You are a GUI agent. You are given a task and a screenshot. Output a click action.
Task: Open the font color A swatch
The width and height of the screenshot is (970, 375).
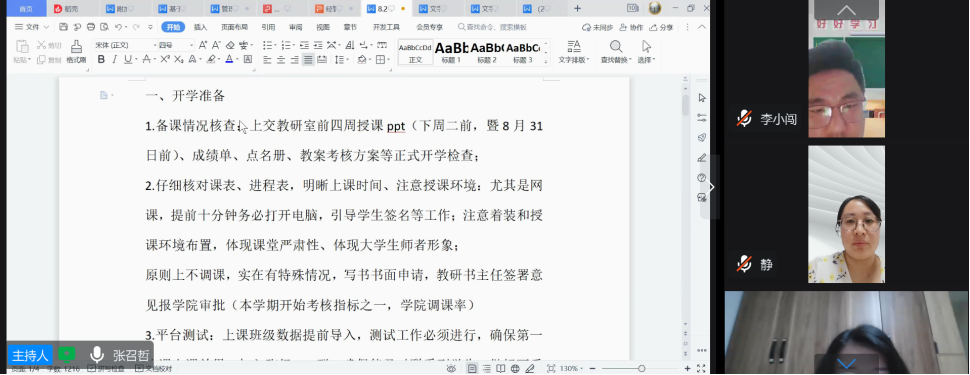[x=229, y=59]
